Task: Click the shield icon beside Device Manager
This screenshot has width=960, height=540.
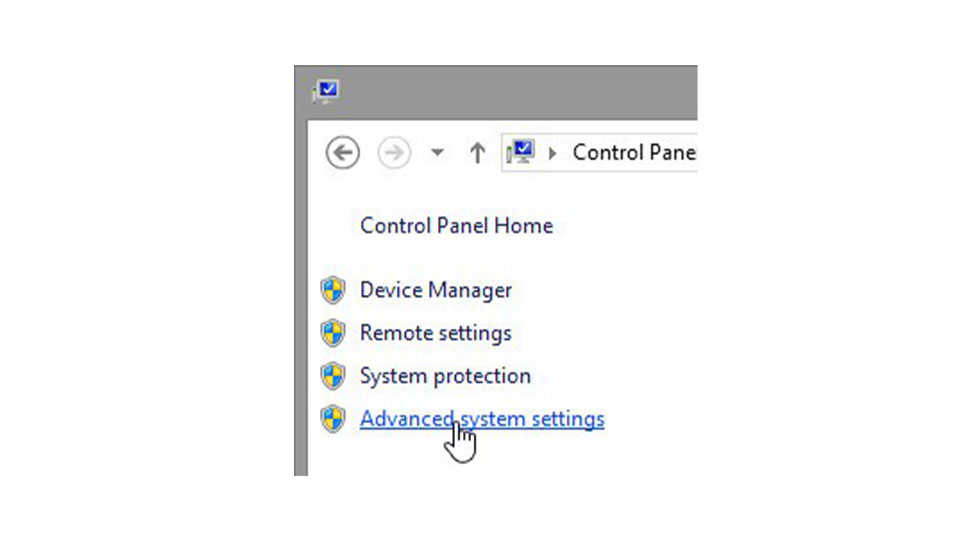Action: pos(333,290)
